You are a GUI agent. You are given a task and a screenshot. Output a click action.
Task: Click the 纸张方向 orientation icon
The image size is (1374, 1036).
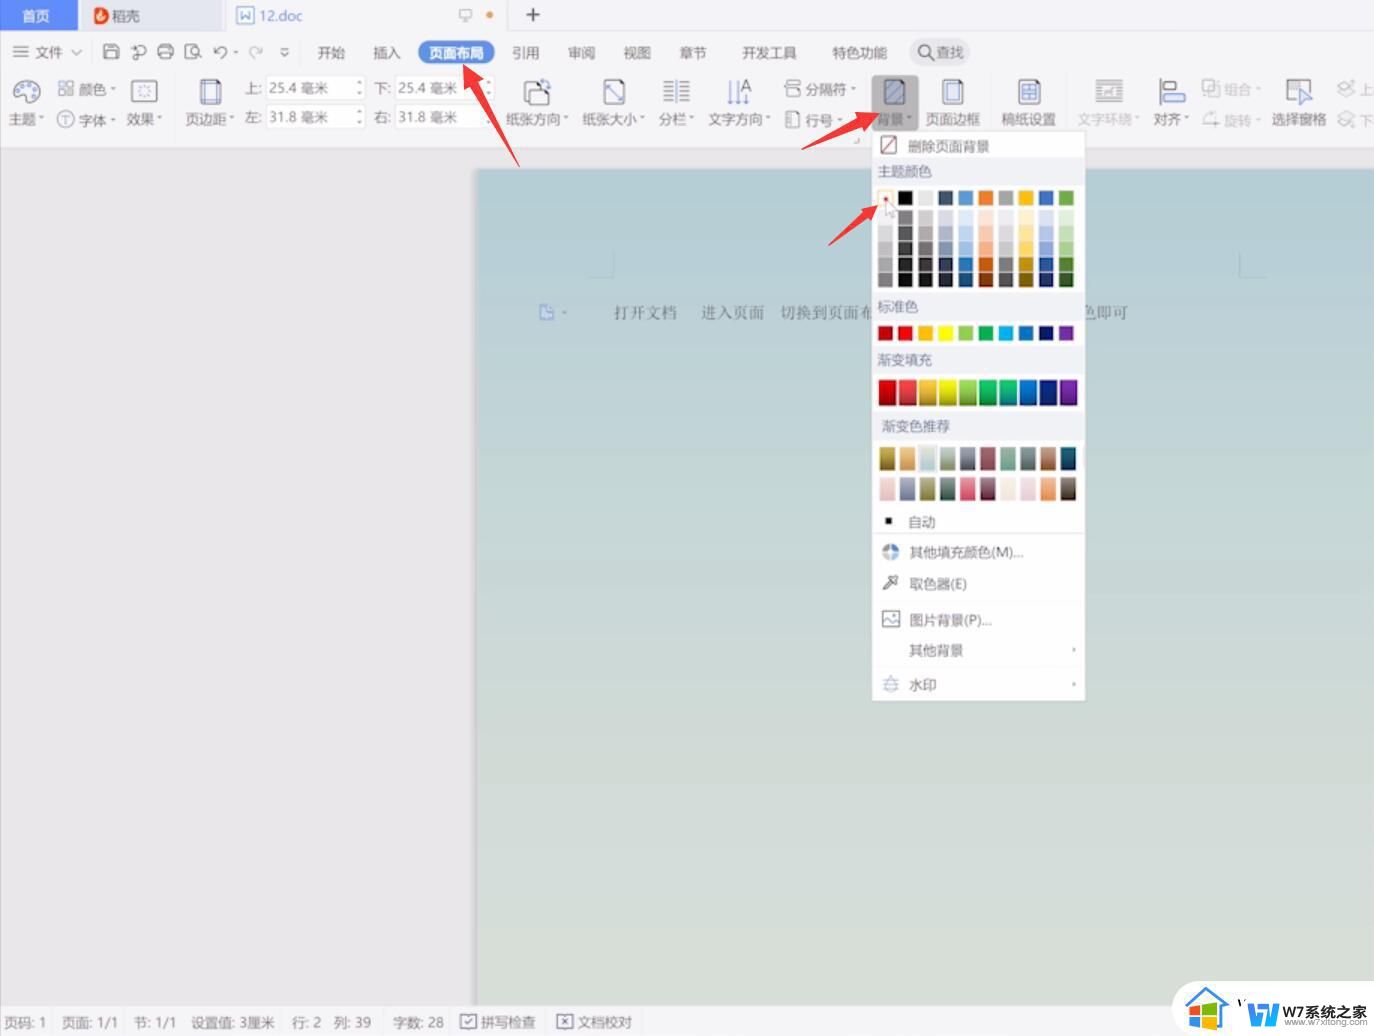(537, 92)
